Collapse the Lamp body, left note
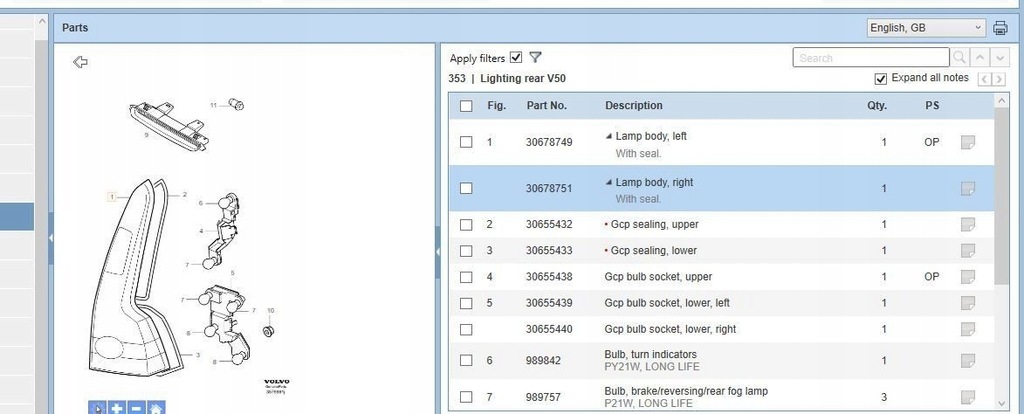 click(x=609, y=136)
